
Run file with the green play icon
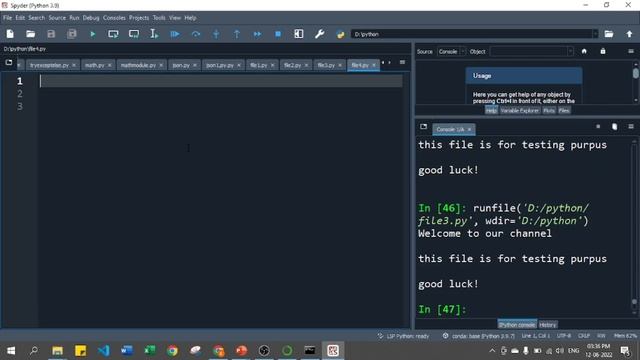93,34
